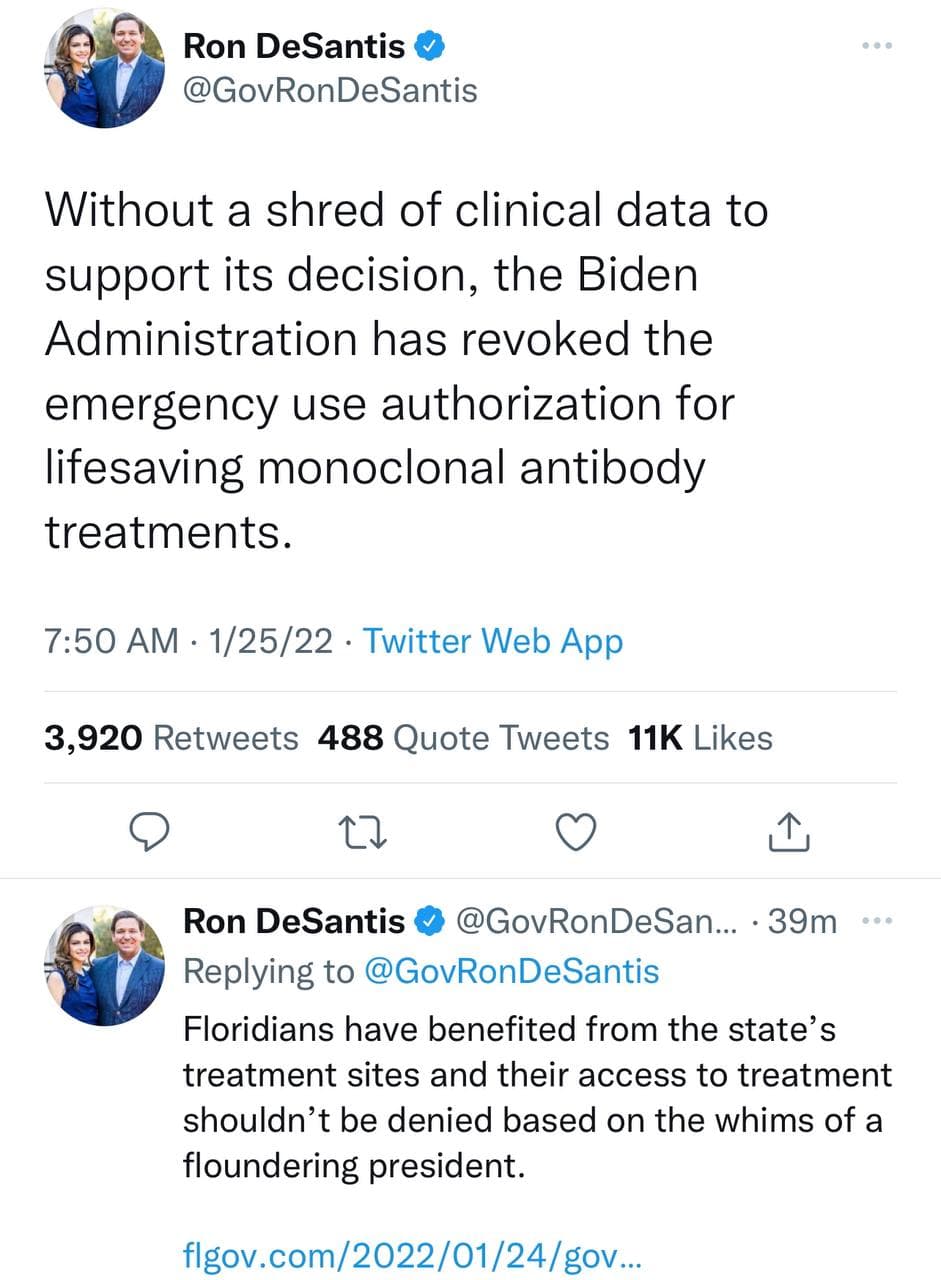Screen dimensions: 941x1280
Task: Open the profile picture on the reply tweet
Action: 104,965
